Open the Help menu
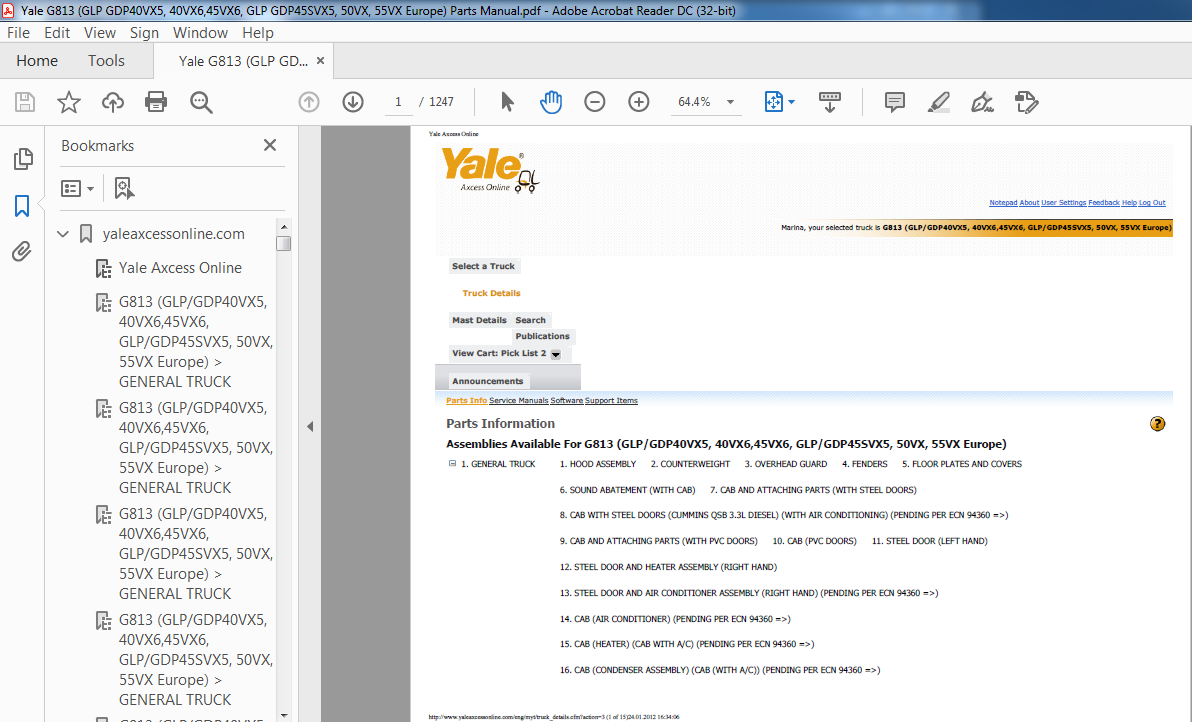The image size is (1192, 722). [x=258, y=33]
